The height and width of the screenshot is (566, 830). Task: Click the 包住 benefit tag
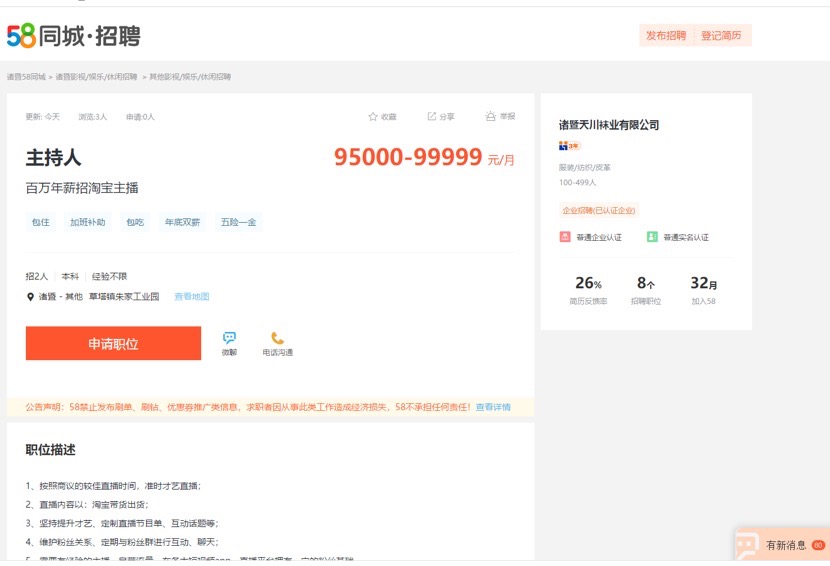41,222
